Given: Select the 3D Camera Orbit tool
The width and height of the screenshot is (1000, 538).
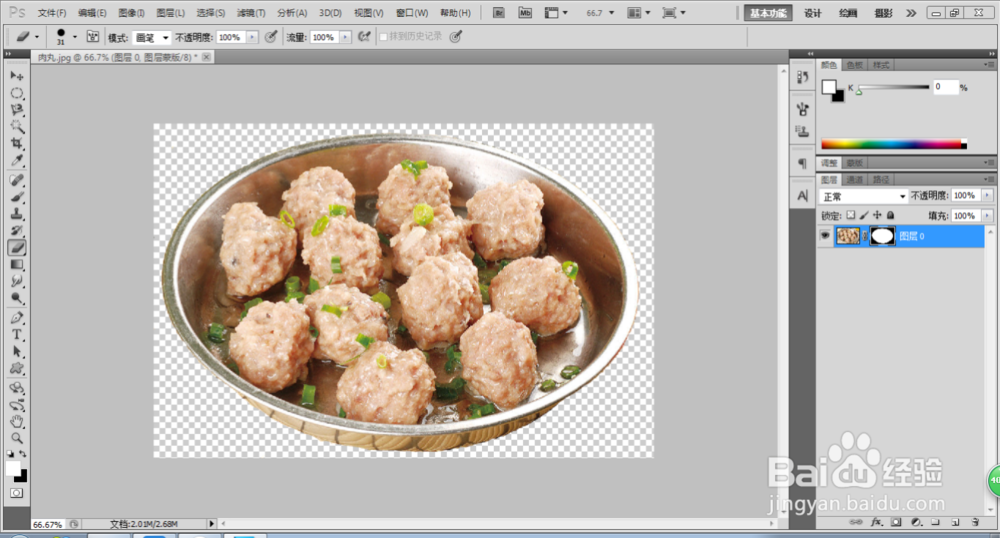Looking at the screenshot, I should pyautogui.click(x=17, y=404).
